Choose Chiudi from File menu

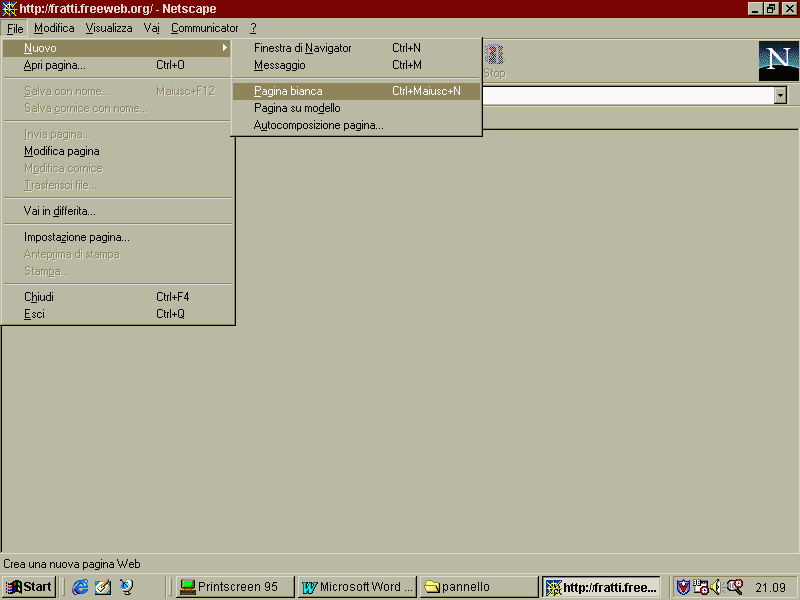(117, 297)
